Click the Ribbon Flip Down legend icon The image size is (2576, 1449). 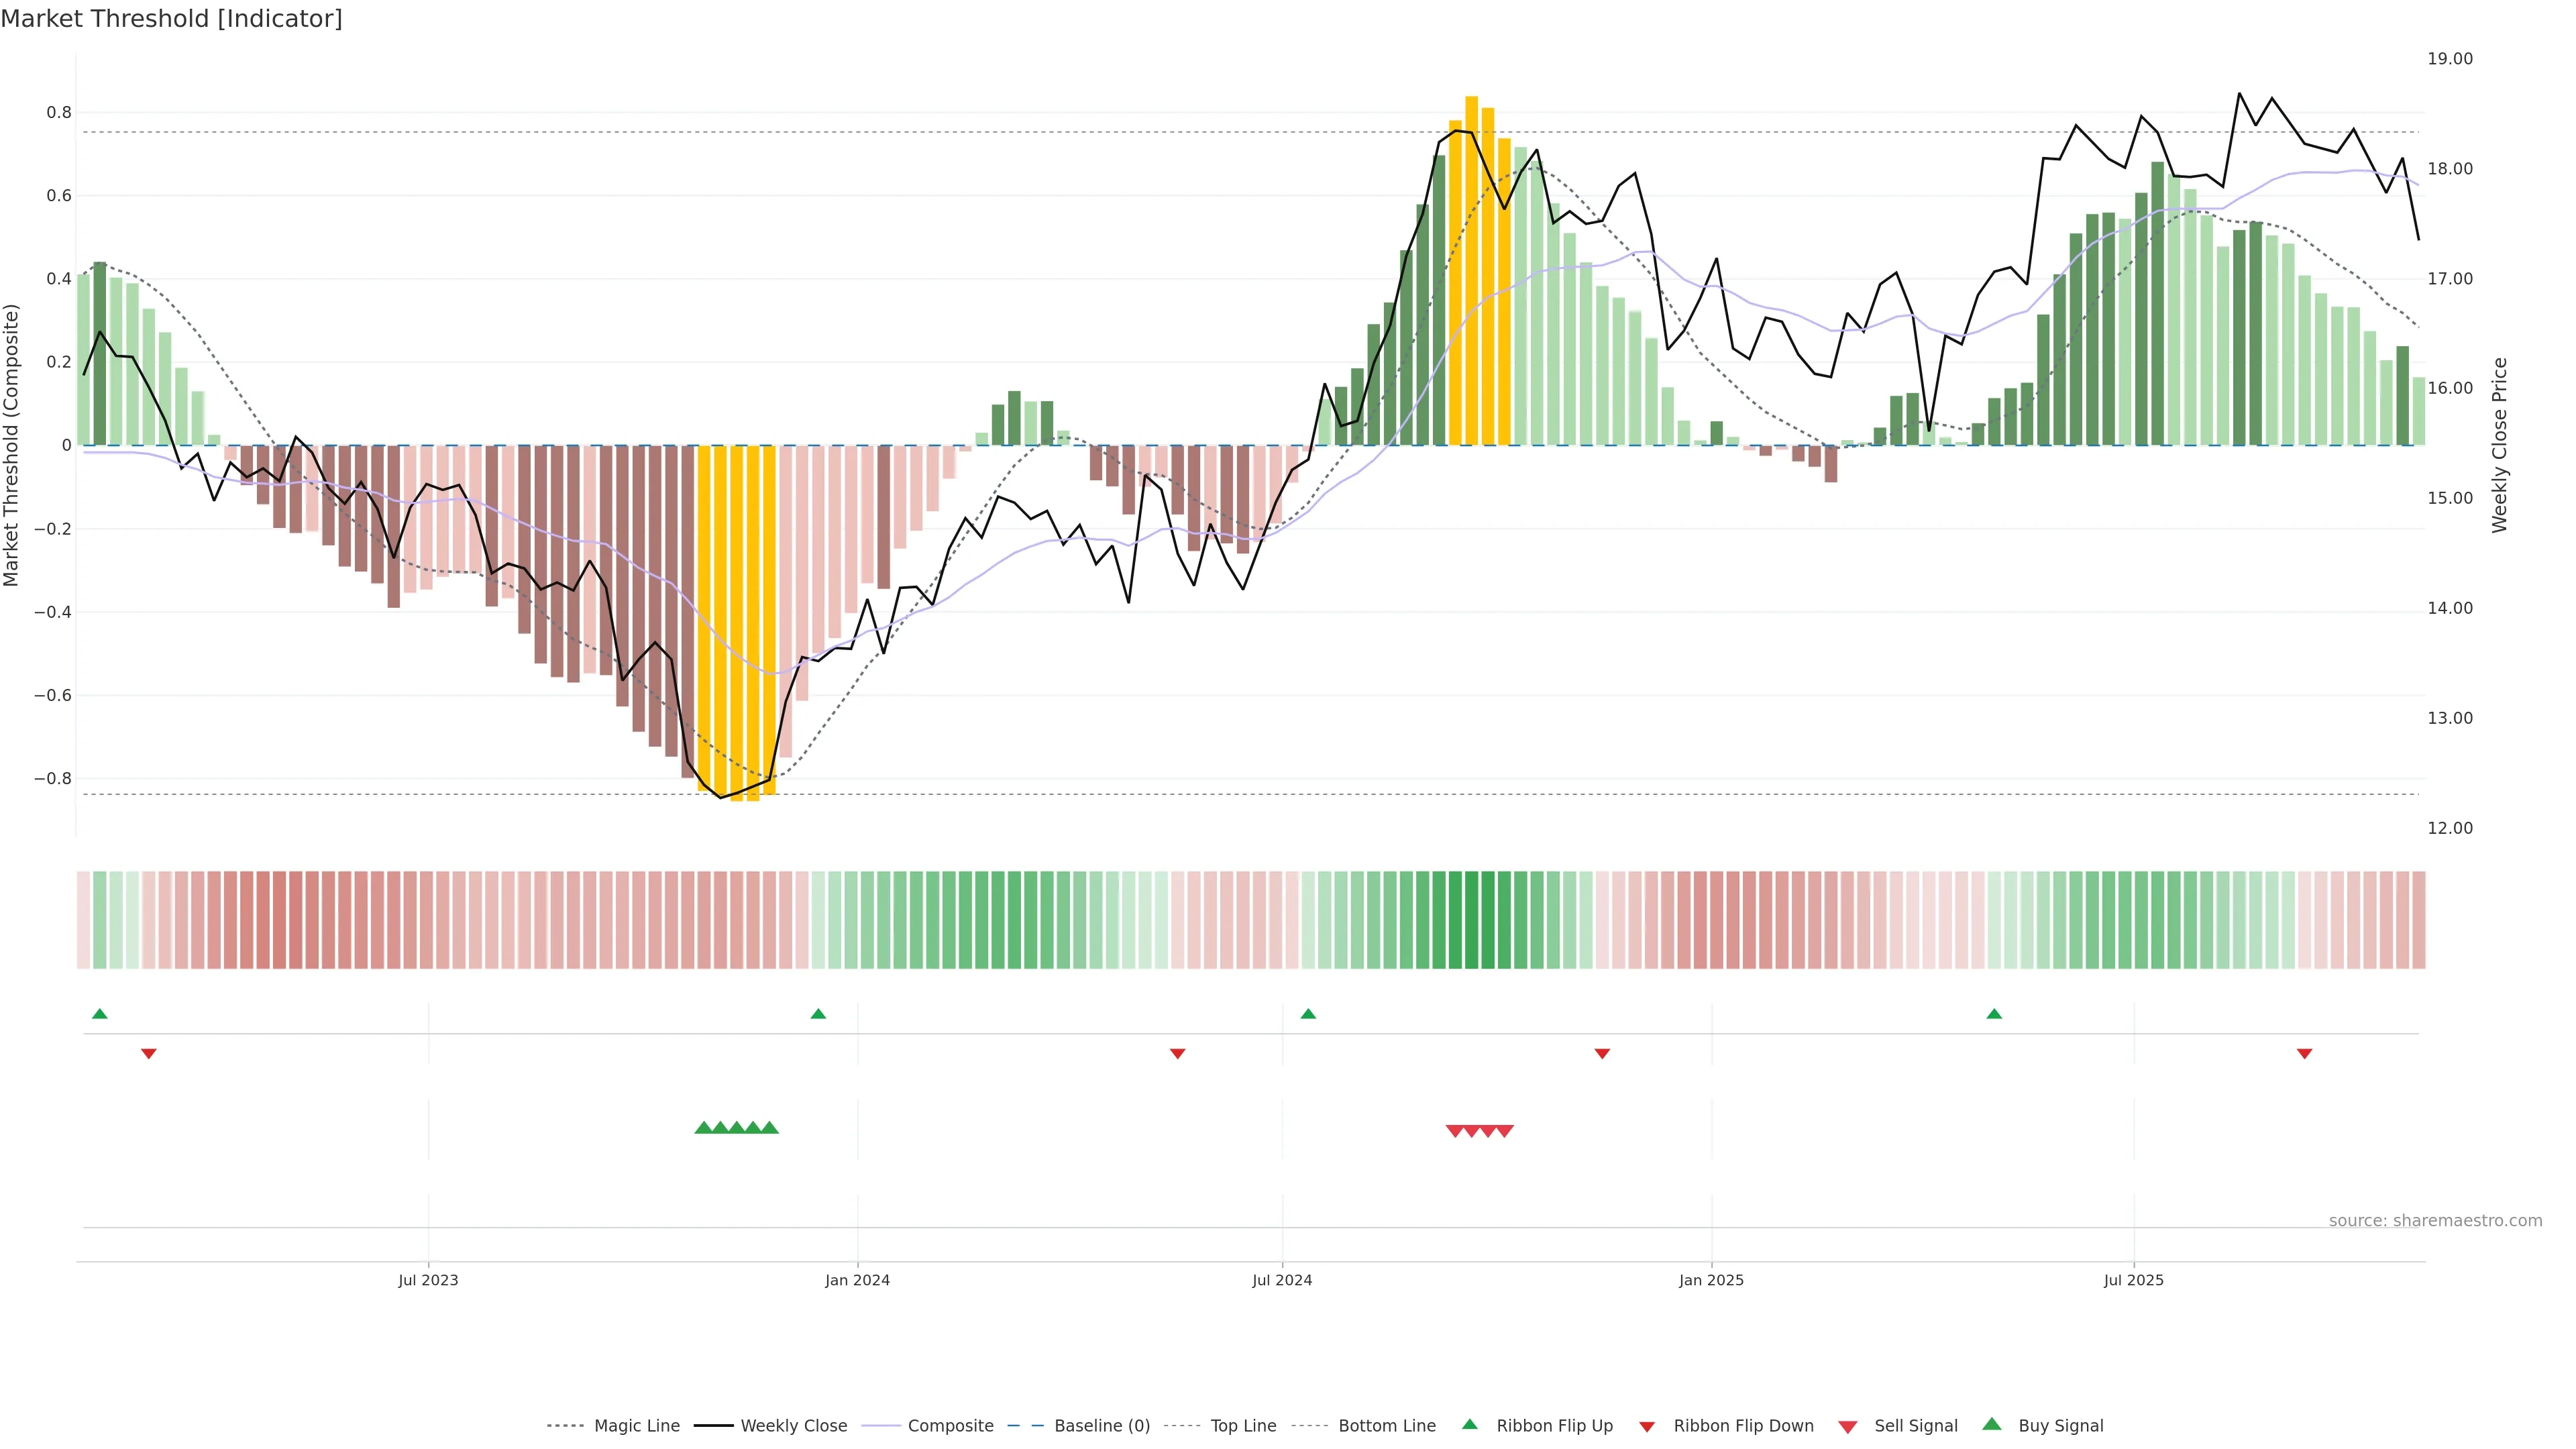(x=1646, y=1426)
